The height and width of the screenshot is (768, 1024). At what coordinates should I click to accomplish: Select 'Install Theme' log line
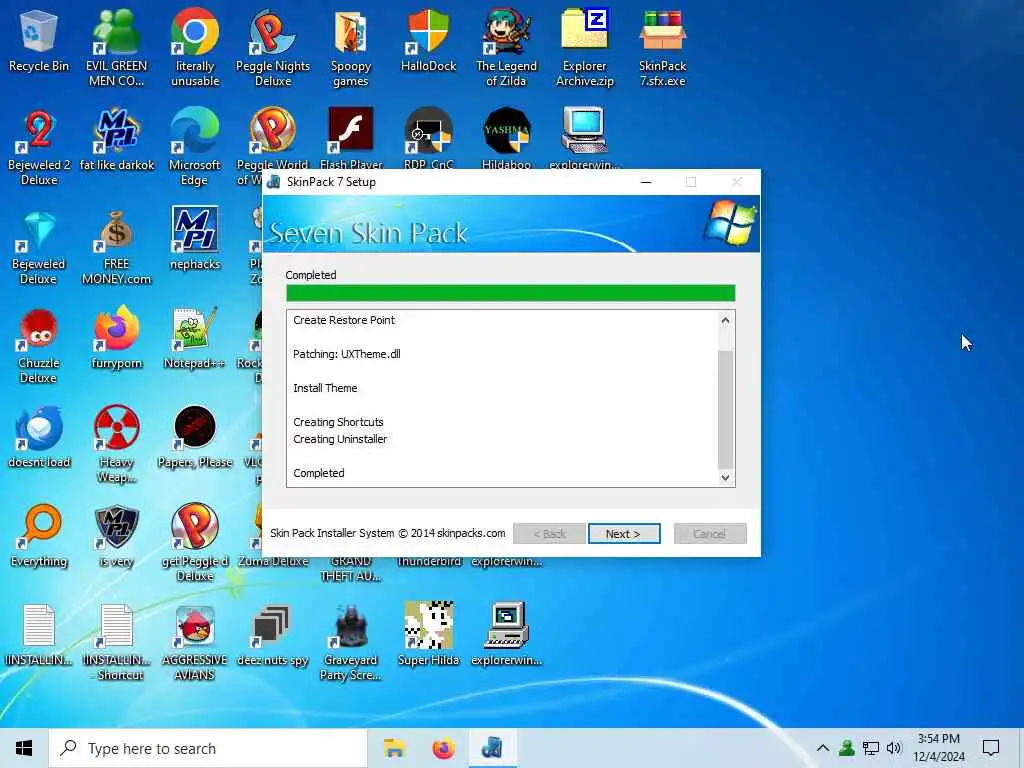pyautogui.click(x=325, y=388)
